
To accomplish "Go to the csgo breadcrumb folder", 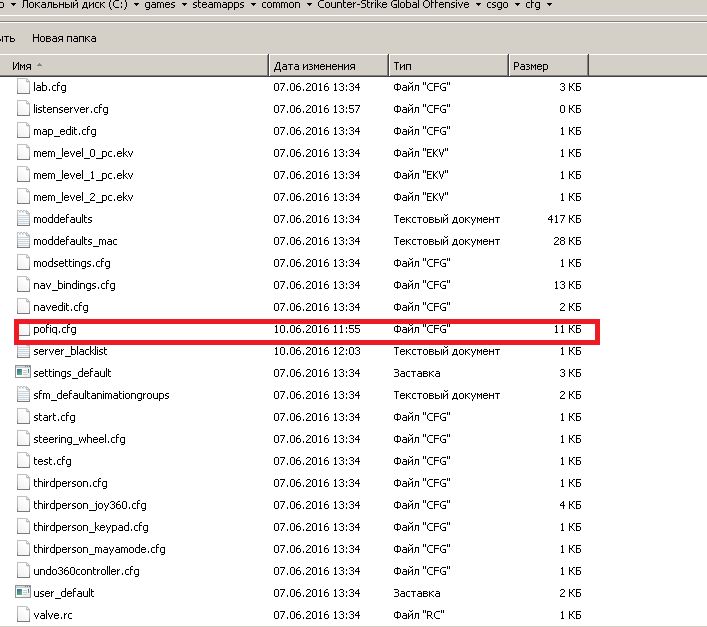I will pyautogui.click(x=497, y=5).
